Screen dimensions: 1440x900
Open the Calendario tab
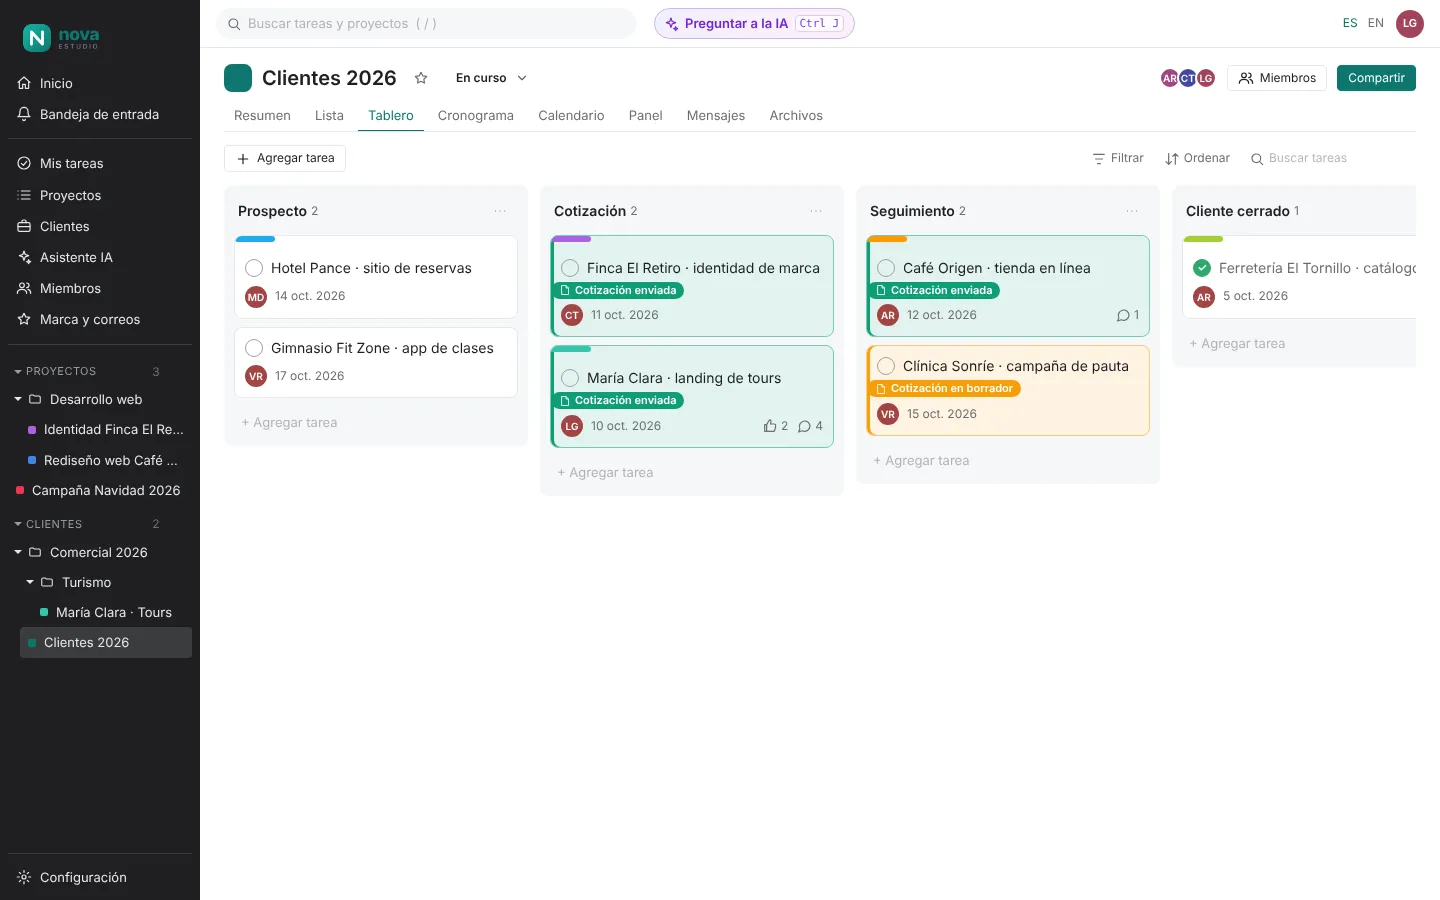click(571, 116)
